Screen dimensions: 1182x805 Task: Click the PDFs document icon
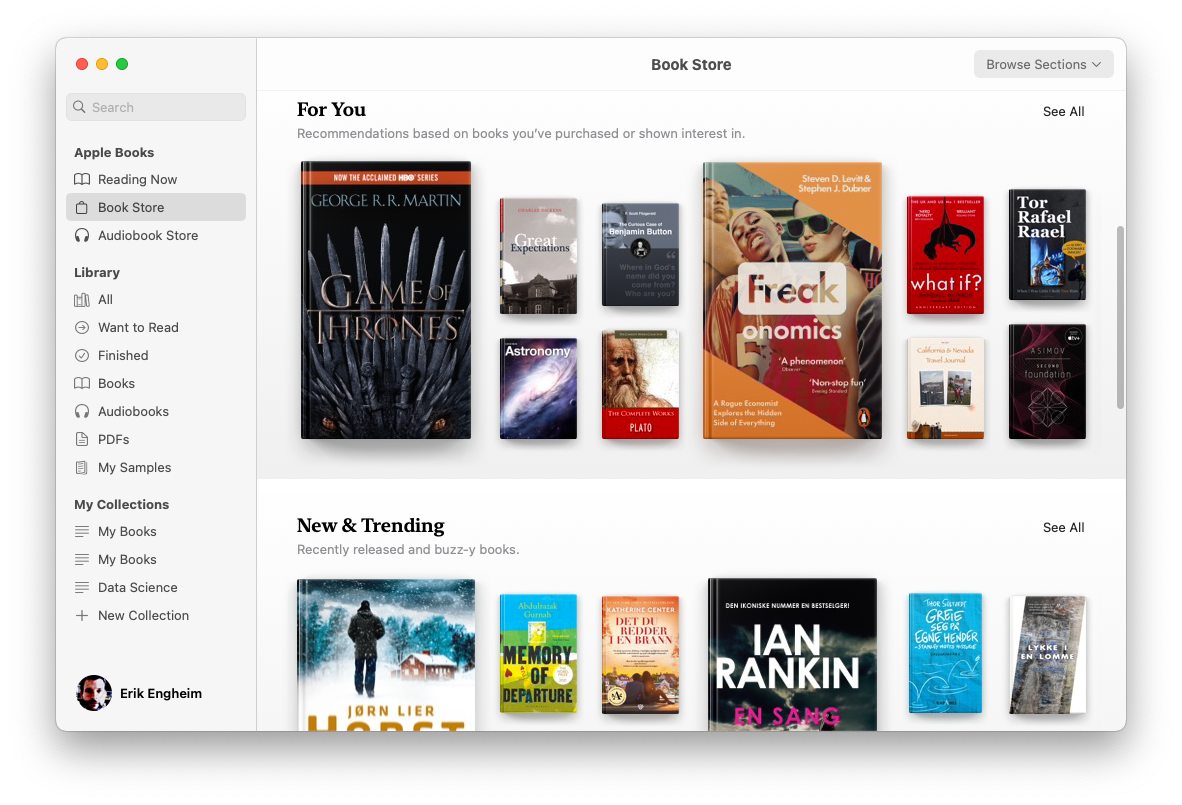tap(81, 439)
